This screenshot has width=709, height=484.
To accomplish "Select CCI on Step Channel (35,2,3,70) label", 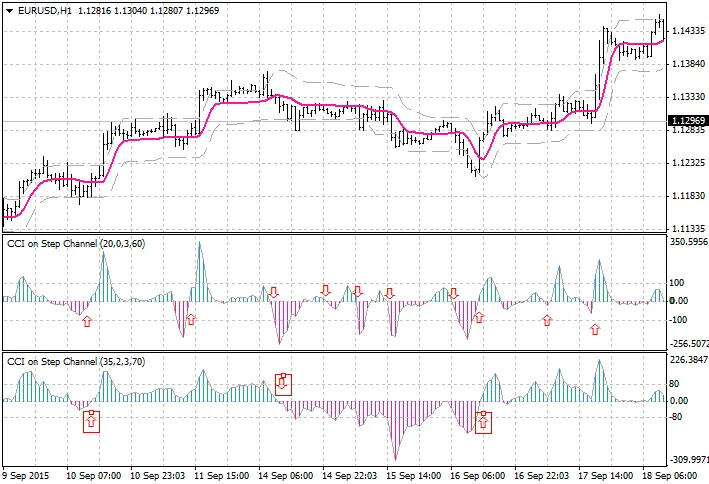I will point(76,361).
